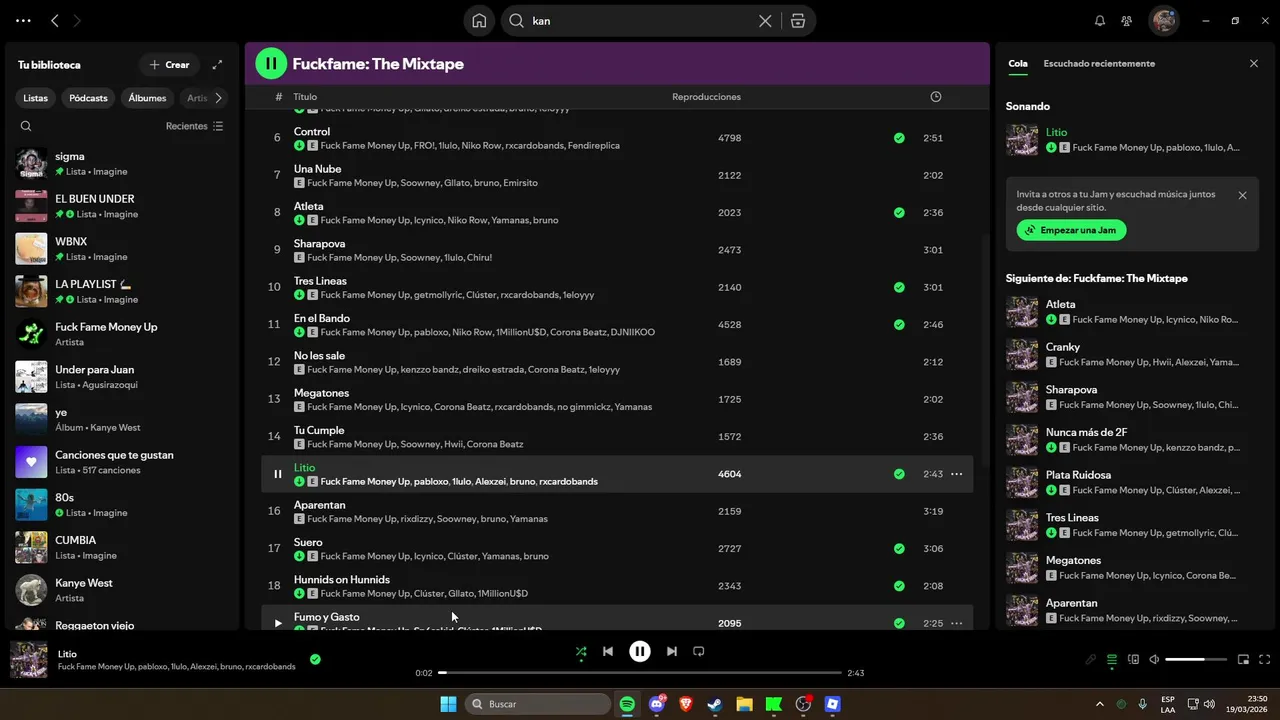Open Kanye West artist in library
The height and width of the screenshot is (720, 1280).
point(120,590)
